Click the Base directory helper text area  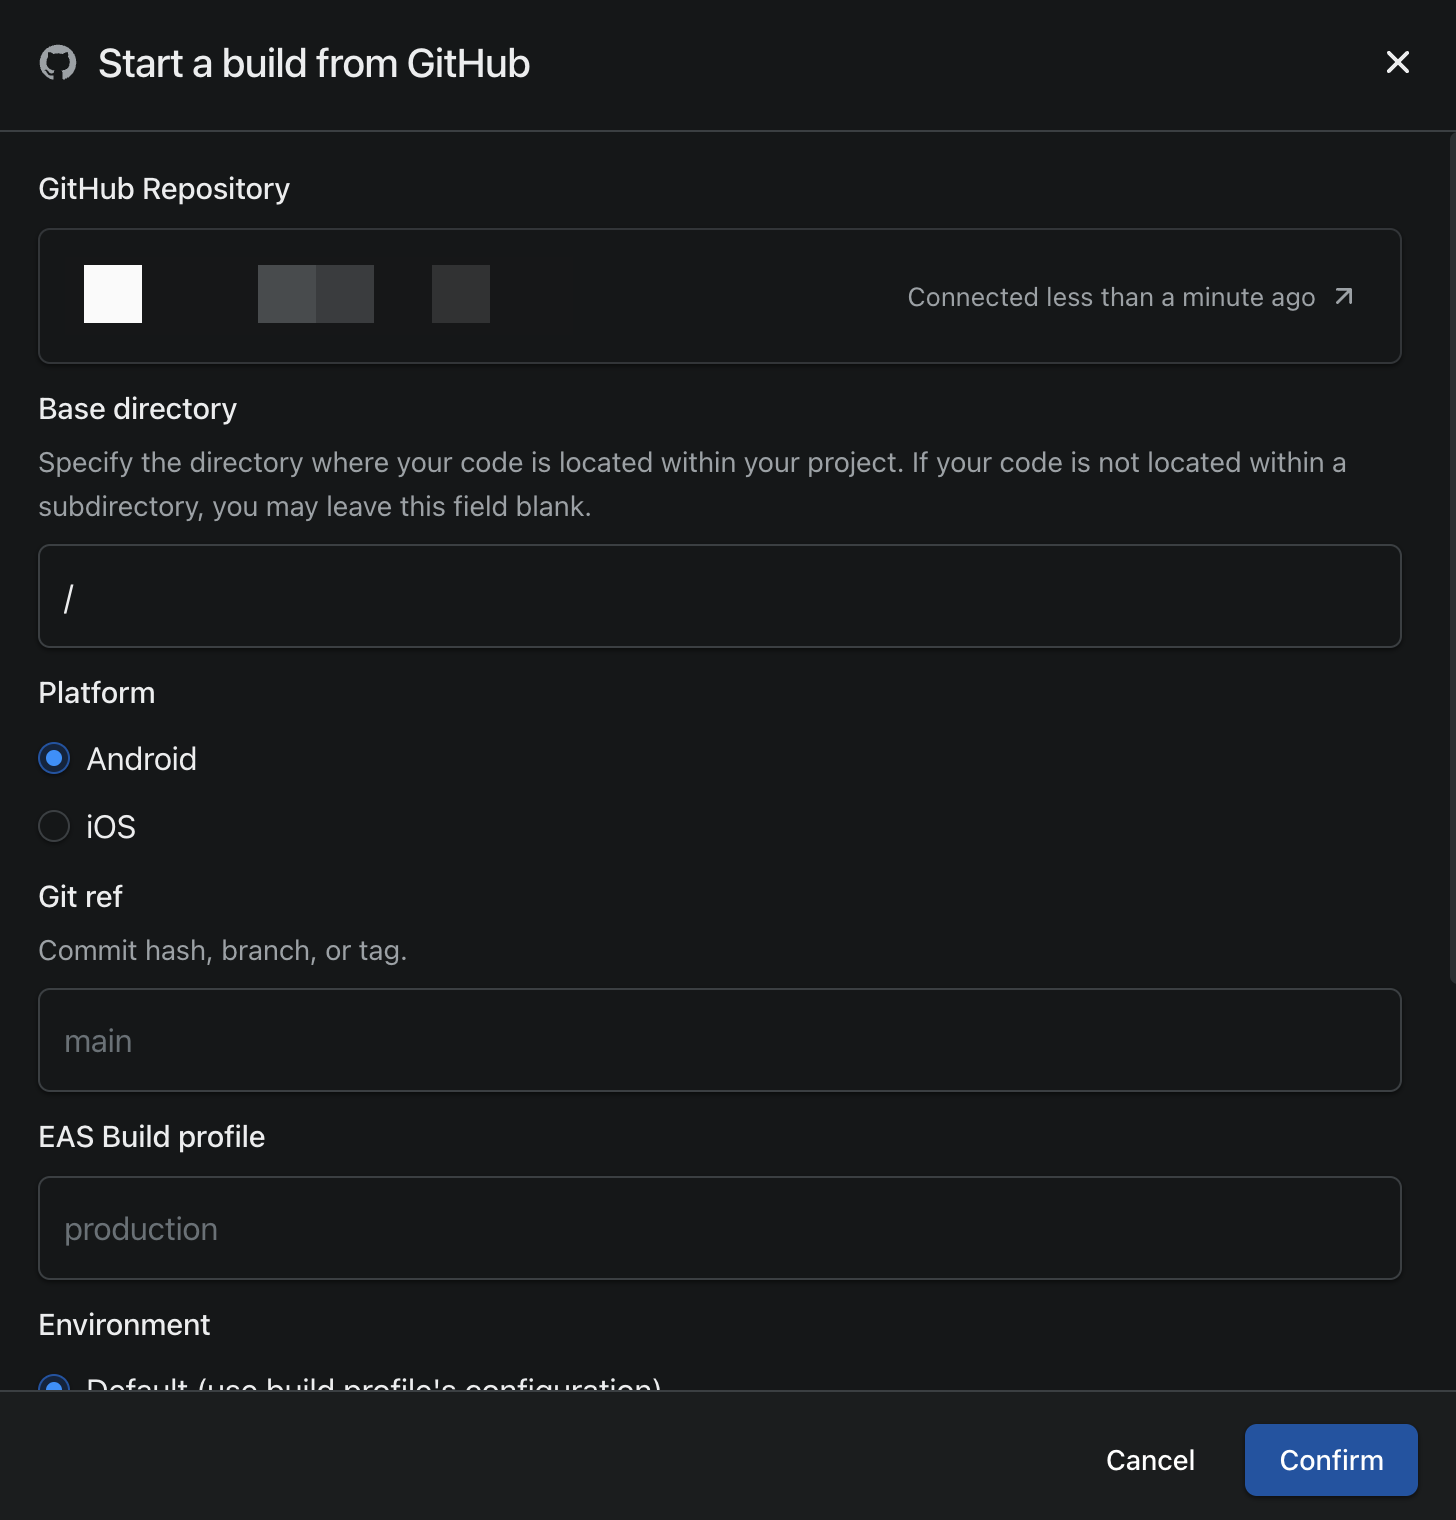coord(692,484)
